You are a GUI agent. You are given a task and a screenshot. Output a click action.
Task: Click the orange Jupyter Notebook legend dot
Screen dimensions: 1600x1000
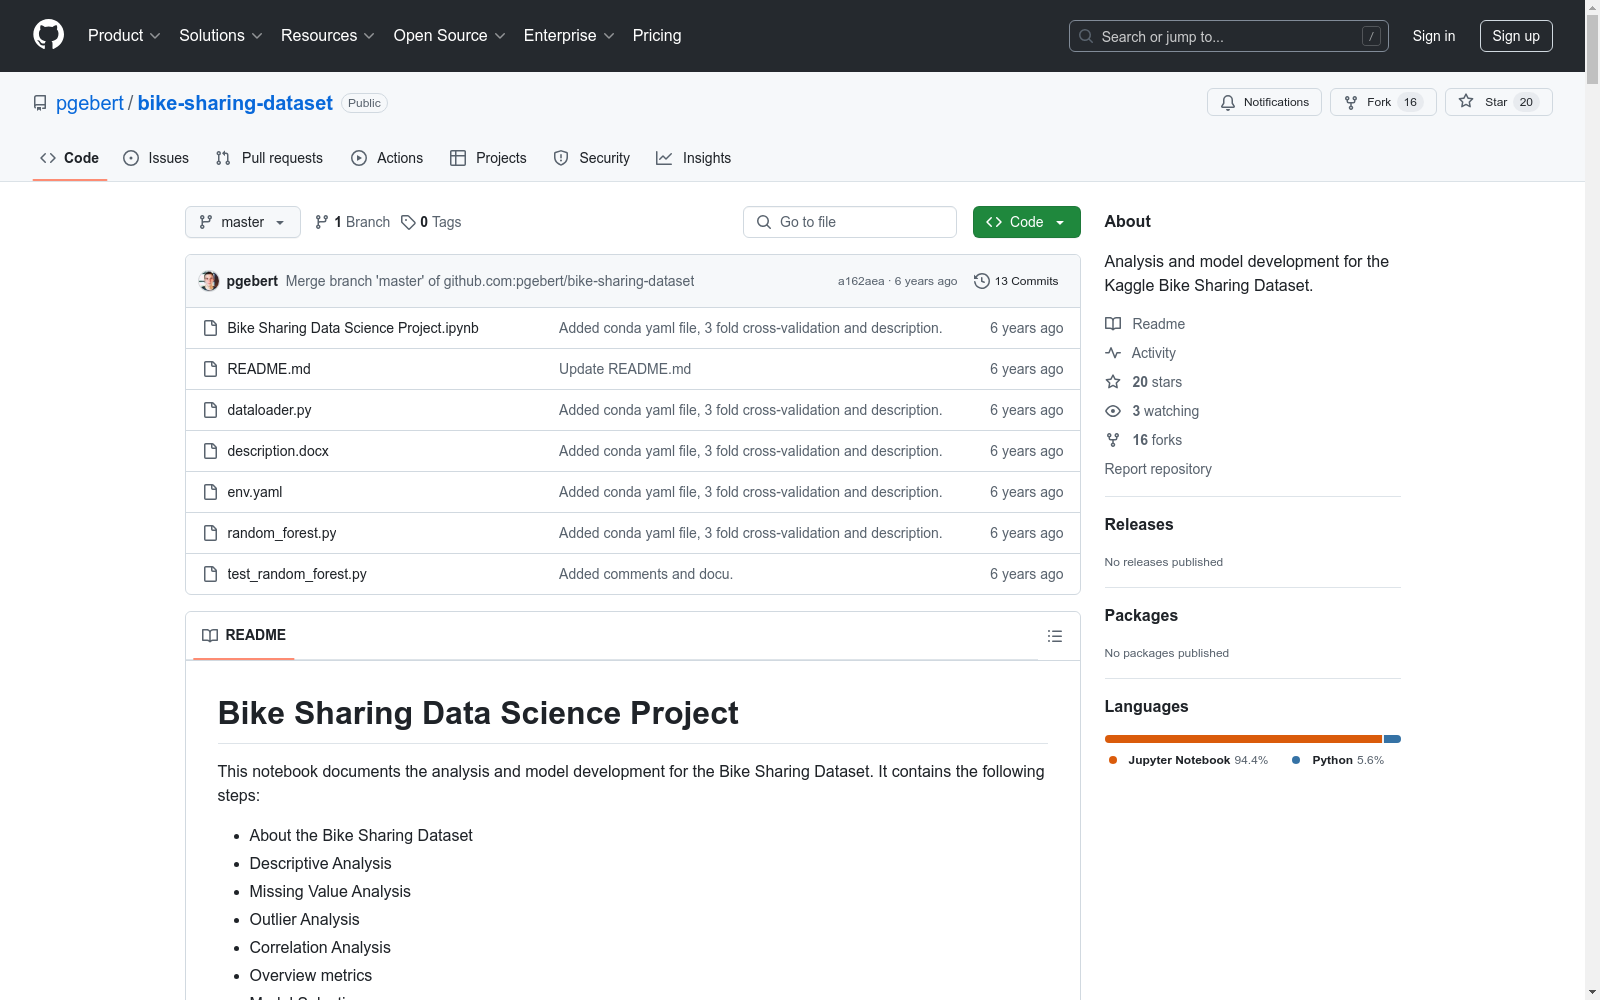pyautogui.click(x=1113, y=760)
